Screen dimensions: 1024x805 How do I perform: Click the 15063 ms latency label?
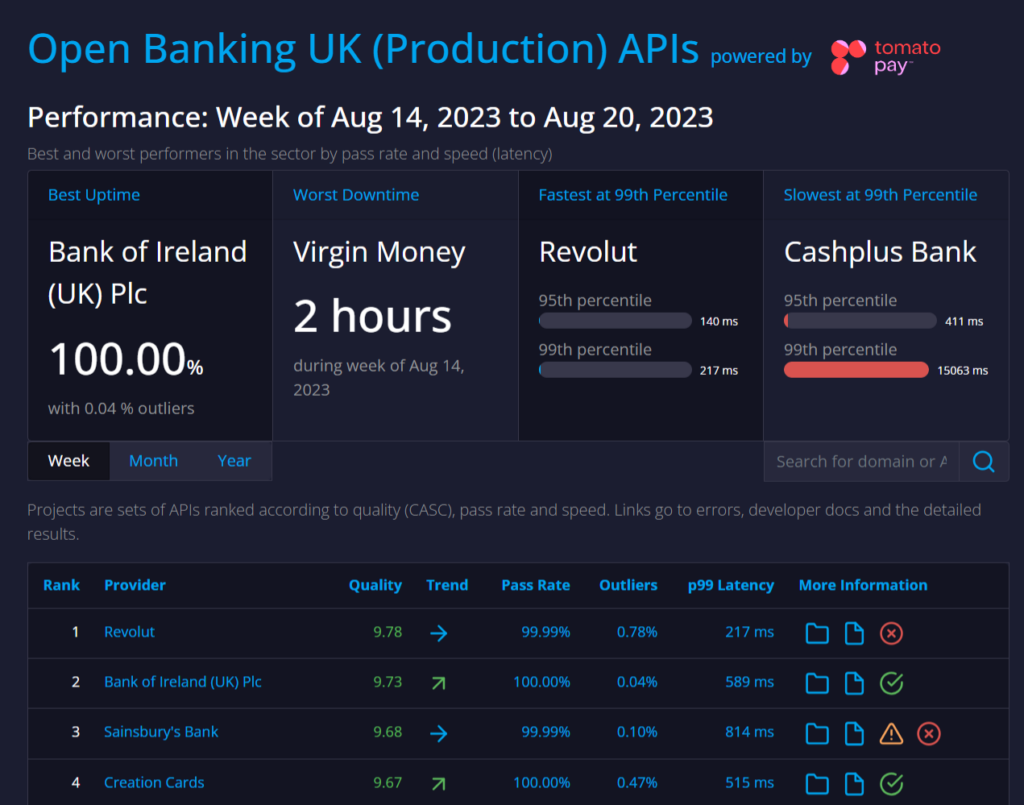pos(962,370)
